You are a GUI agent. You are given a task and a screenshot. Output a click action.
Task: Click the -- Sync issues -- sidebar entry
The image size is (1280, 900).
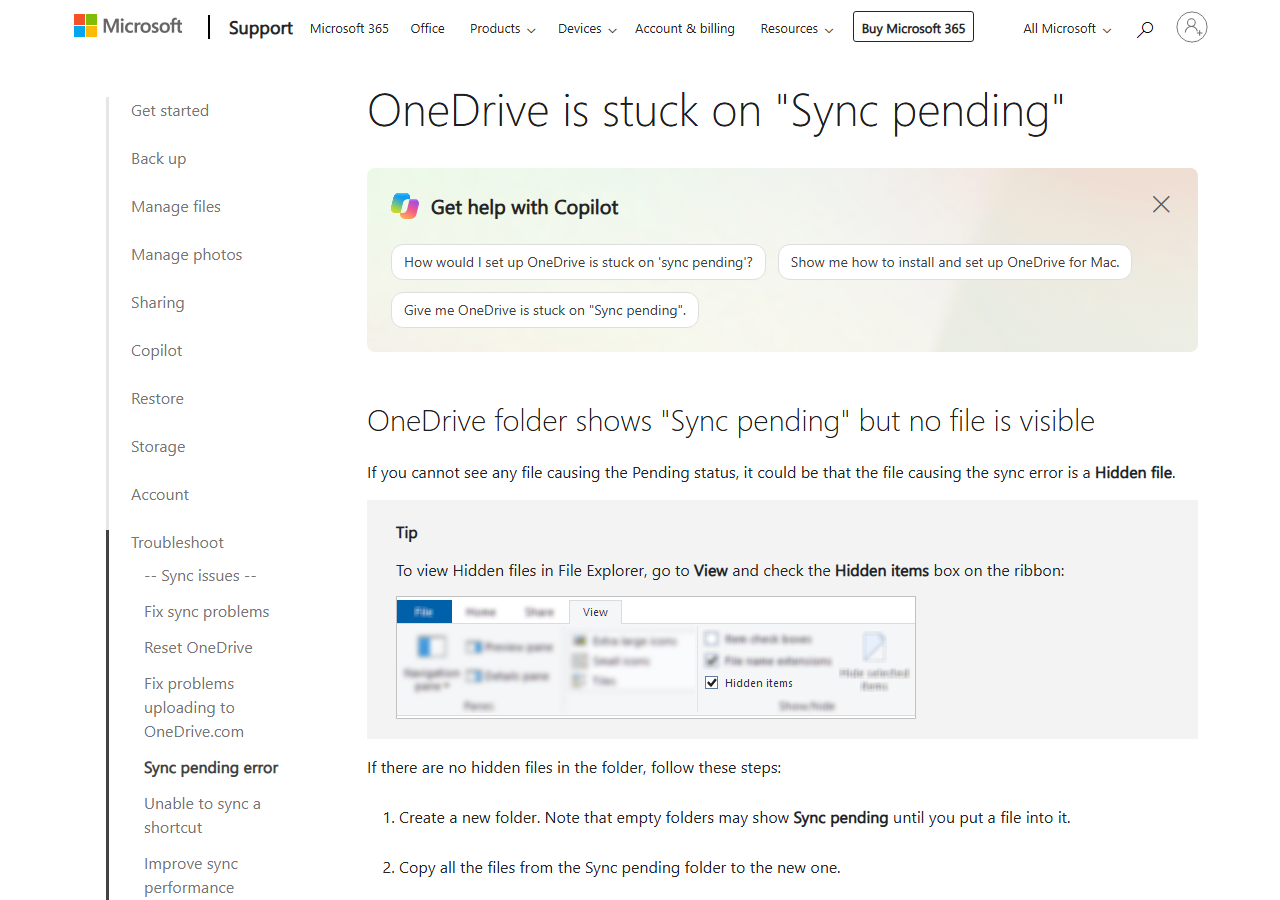click(200, 576)
